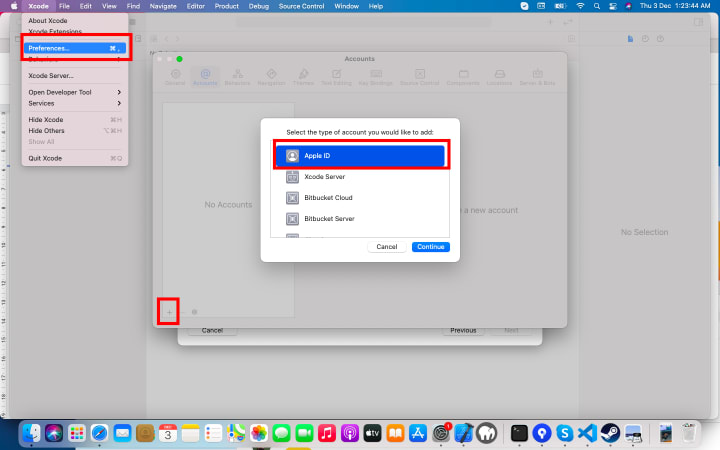Open the Apple menu
Viewport: 720px width, 450px height.
coord(14,6)
